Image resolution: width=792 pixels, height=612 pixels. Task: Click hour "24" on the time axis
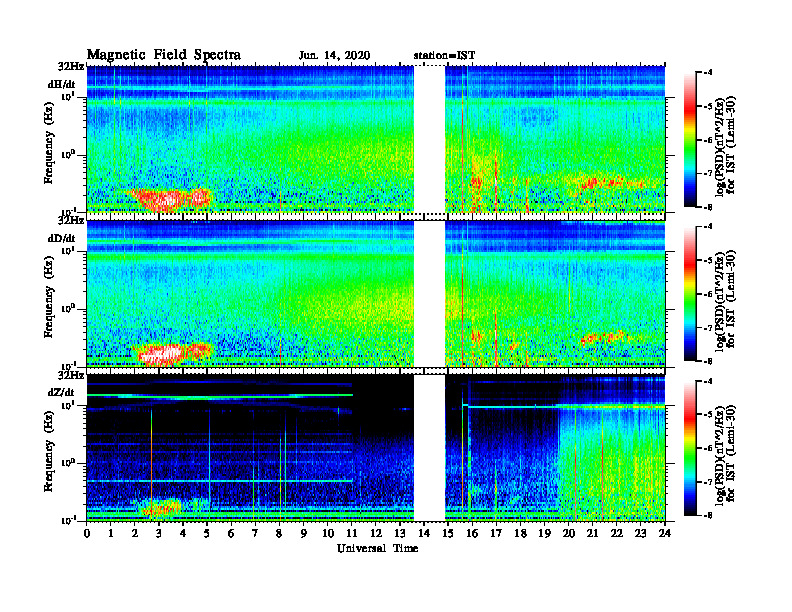(665, 534)
